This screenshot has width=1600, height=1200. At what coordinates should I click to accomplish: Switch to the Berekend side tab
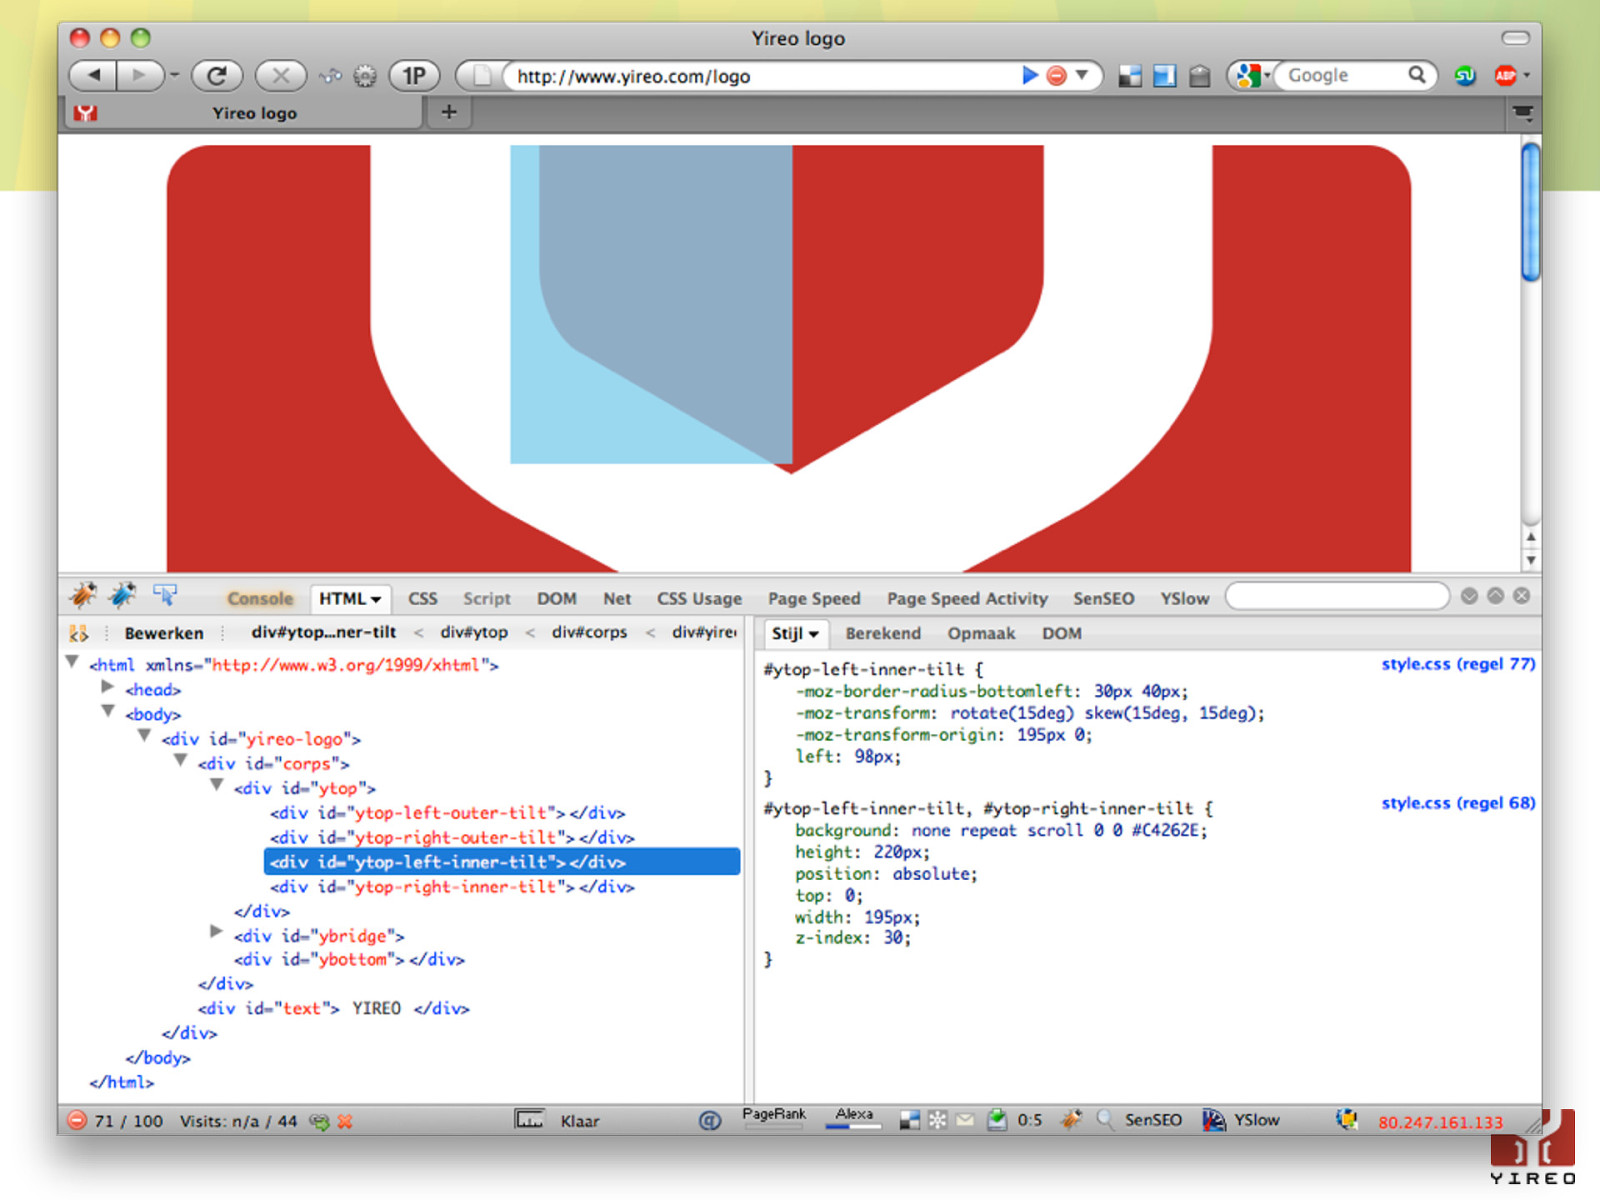point(883,633)
